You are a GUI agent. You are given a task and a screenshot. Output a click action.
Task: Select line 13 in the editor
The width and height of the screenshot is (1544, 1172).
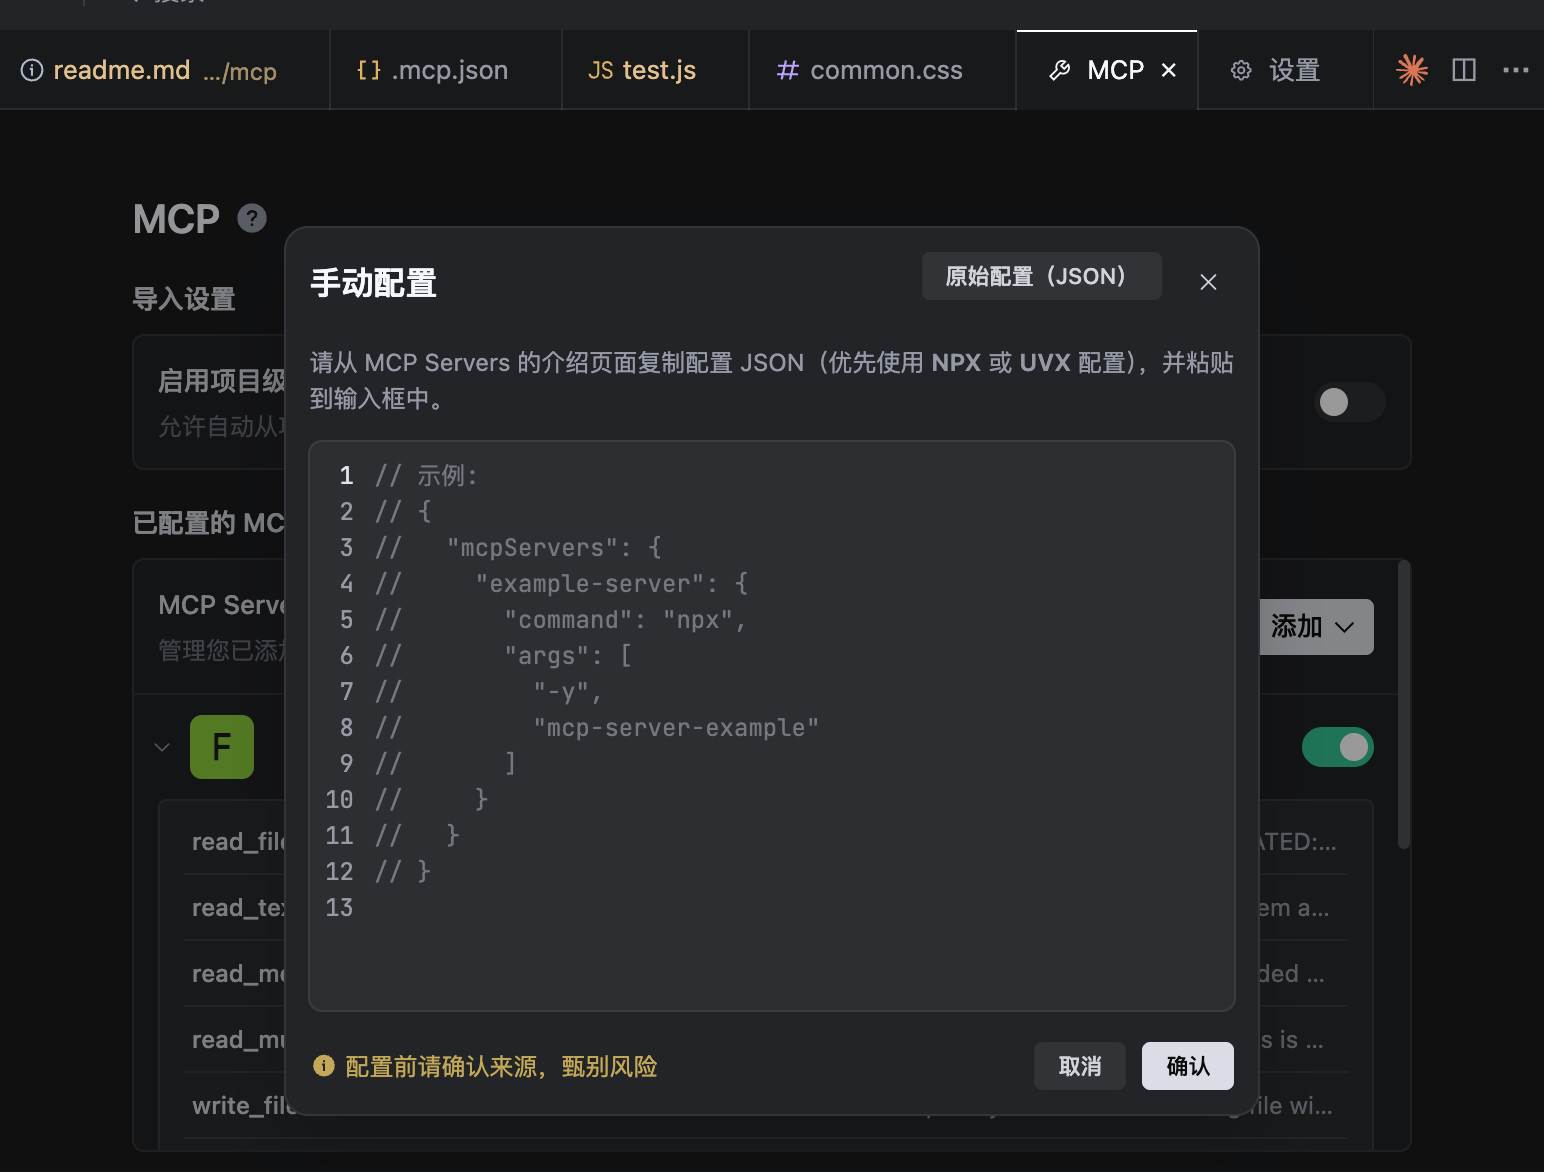[340, 907]
